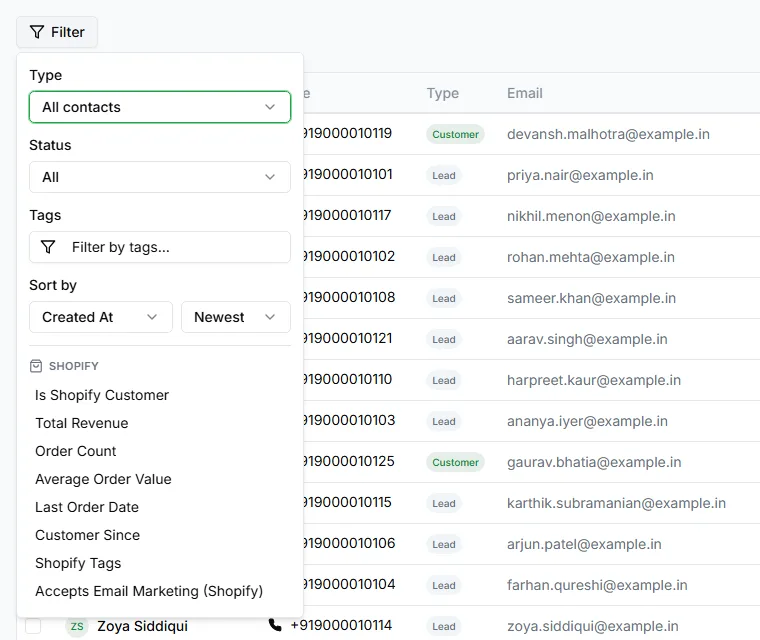Image resolution: width=760 pixels, height=640 pixels.
Task: Click the Lead badge for priya.nair
Action: [x=443, y=176]
